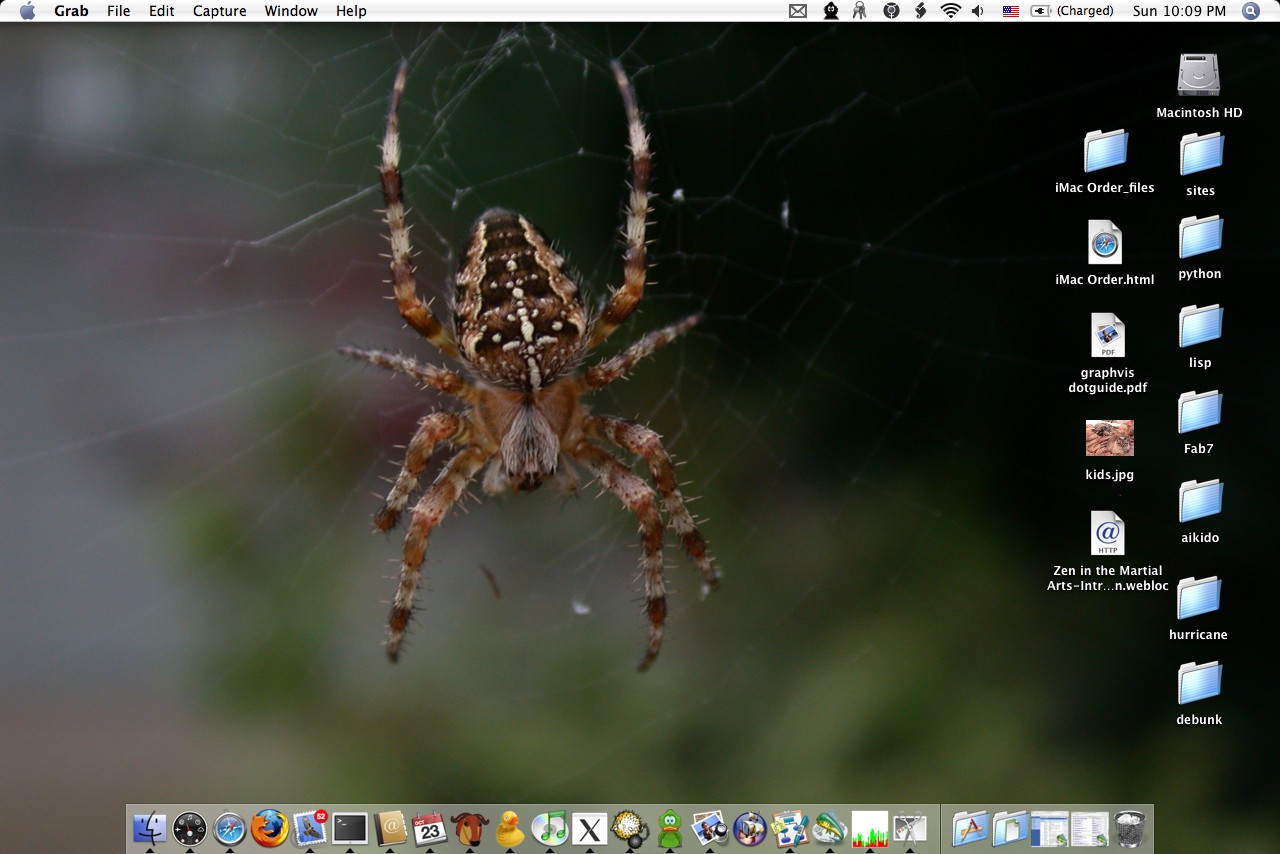
Task: Click the spiky pufferfish icon in the Dock
Action: click(630, 828)
